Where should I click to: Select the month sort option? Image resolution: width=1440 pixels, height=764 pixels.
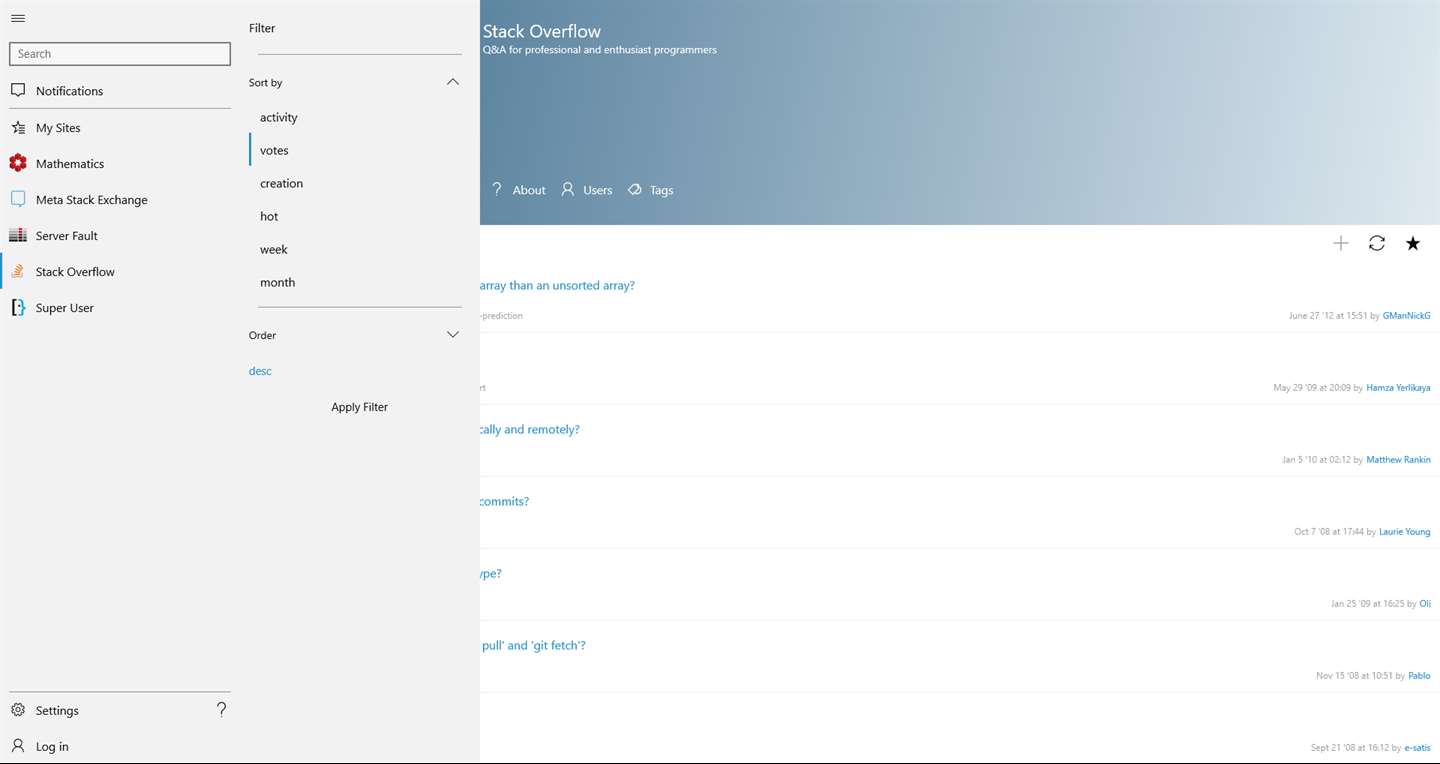[277, 282]
